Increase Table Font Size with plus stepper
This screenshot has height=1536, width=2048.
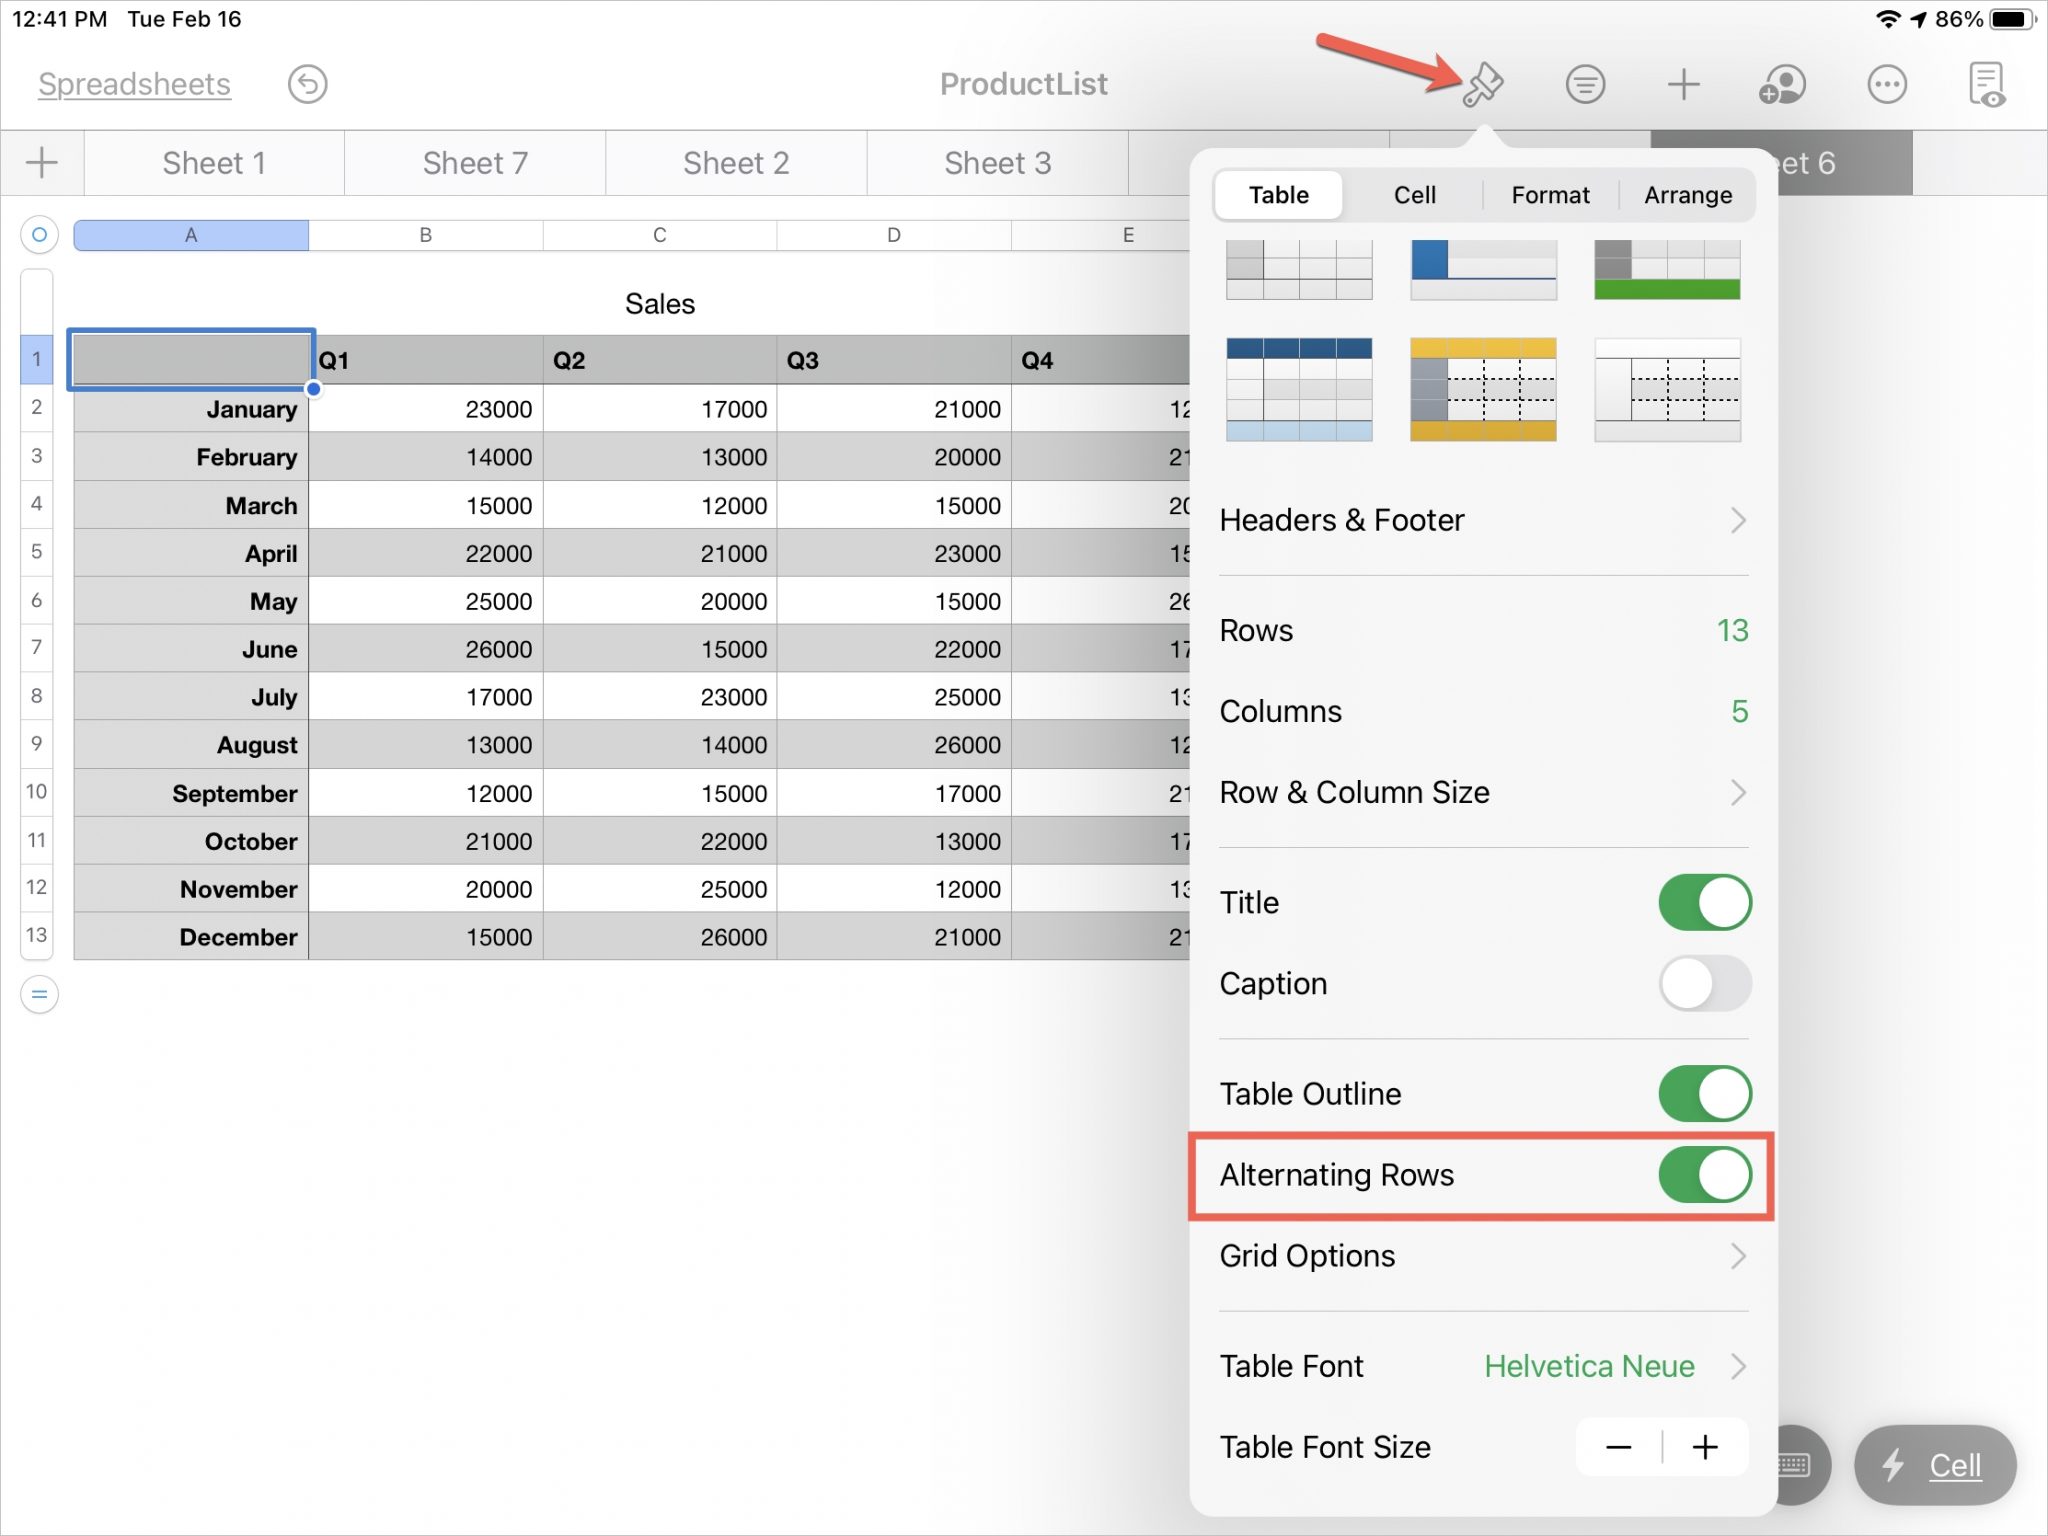pyautogui.click(x=1706, y=1447)
